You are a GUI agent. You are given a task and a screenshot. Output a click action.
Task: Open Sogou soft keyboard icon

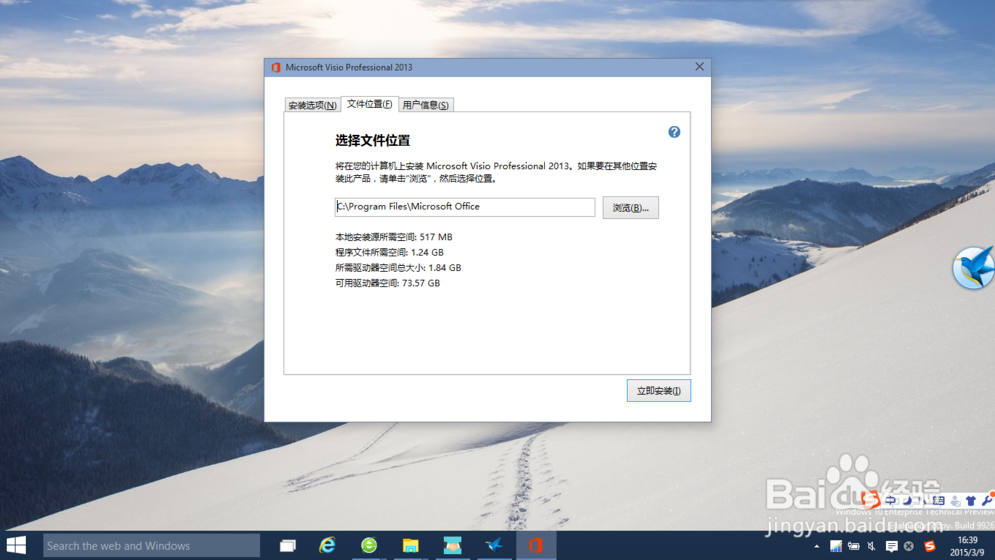[x=938, y=500]
